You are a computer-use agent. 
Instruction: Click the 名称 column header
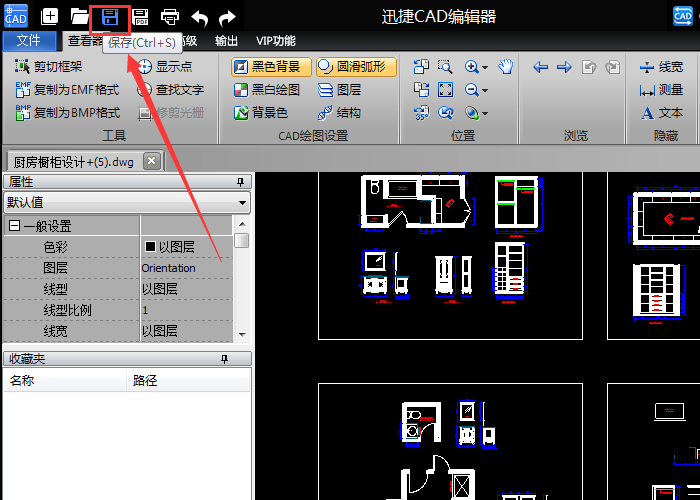65,381
